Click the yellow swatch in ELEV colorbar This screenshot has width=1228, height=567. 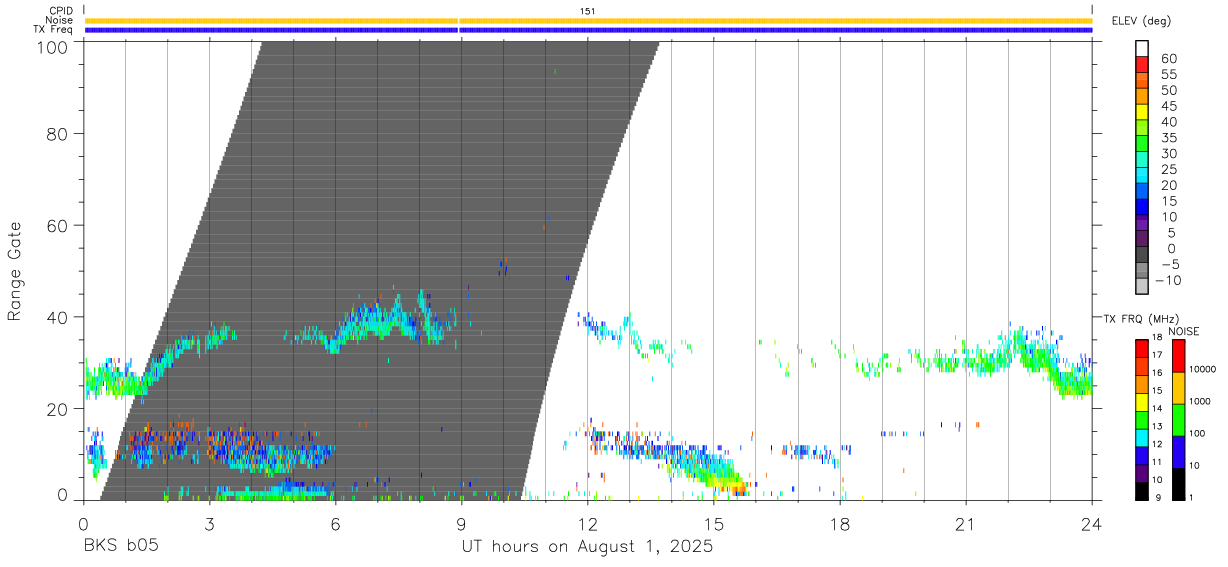tap(1142, 112)
